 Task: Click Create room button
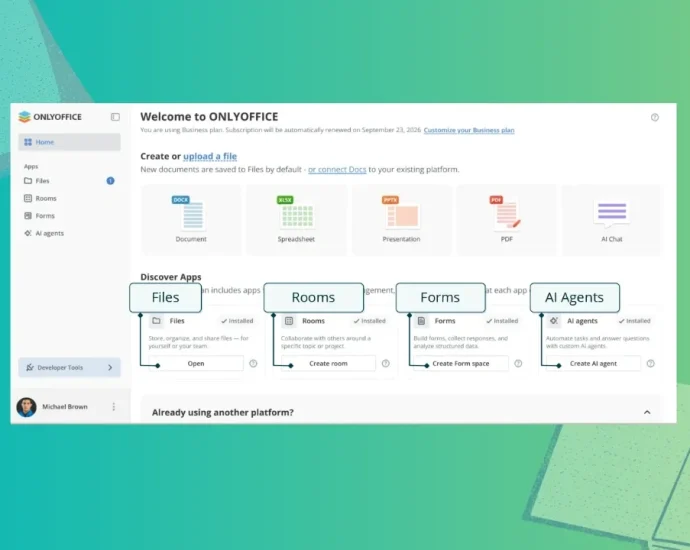click(x=328, y=363)
